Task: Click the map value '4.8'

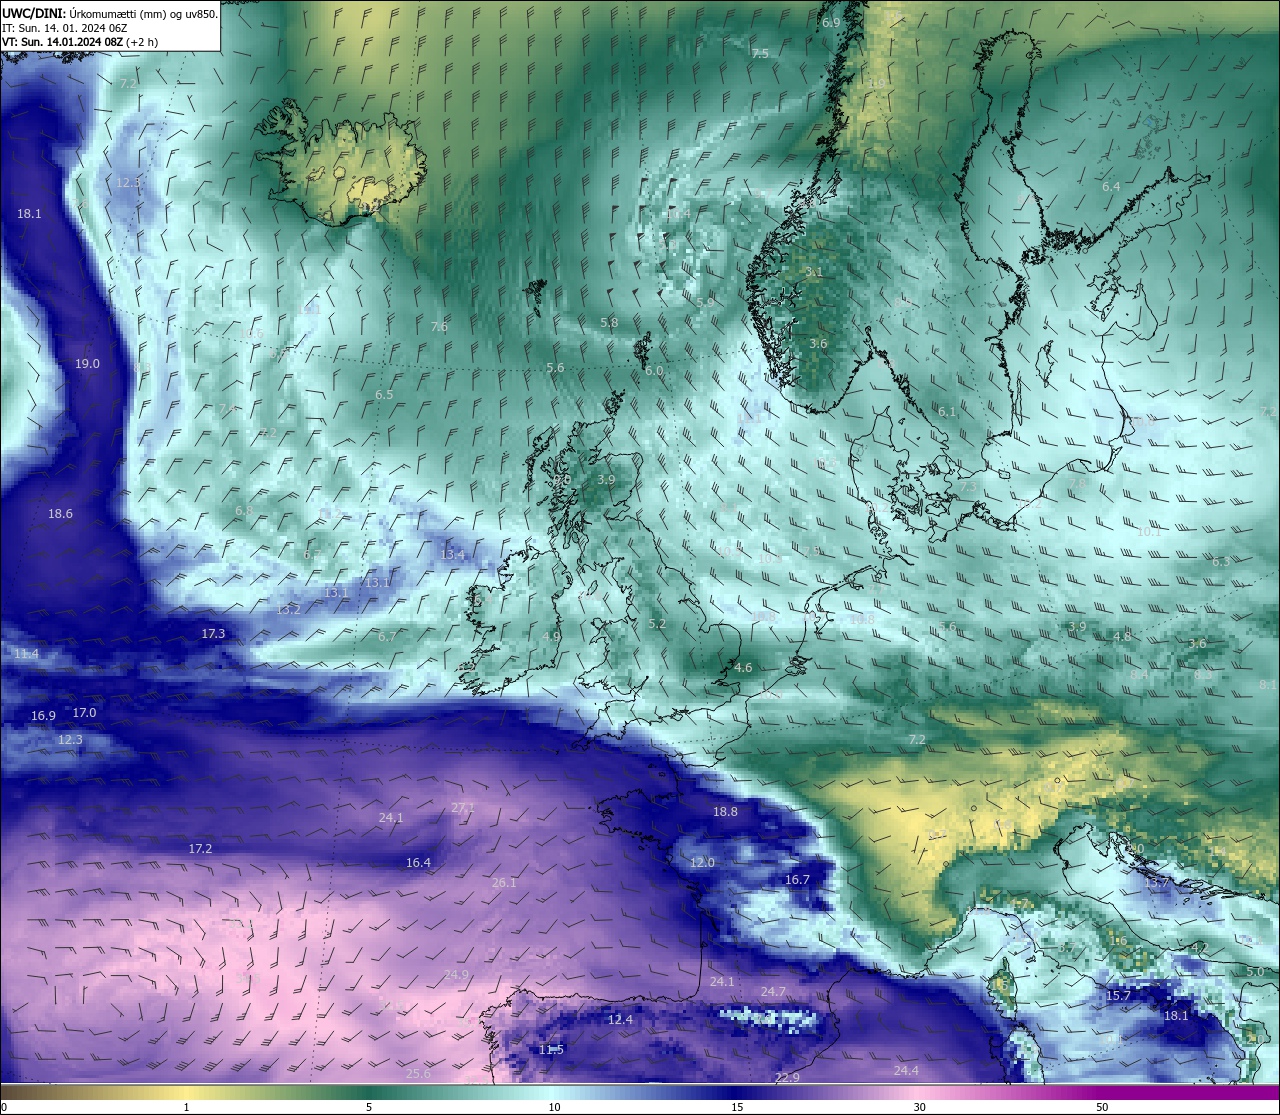Action: point(1122,636)
